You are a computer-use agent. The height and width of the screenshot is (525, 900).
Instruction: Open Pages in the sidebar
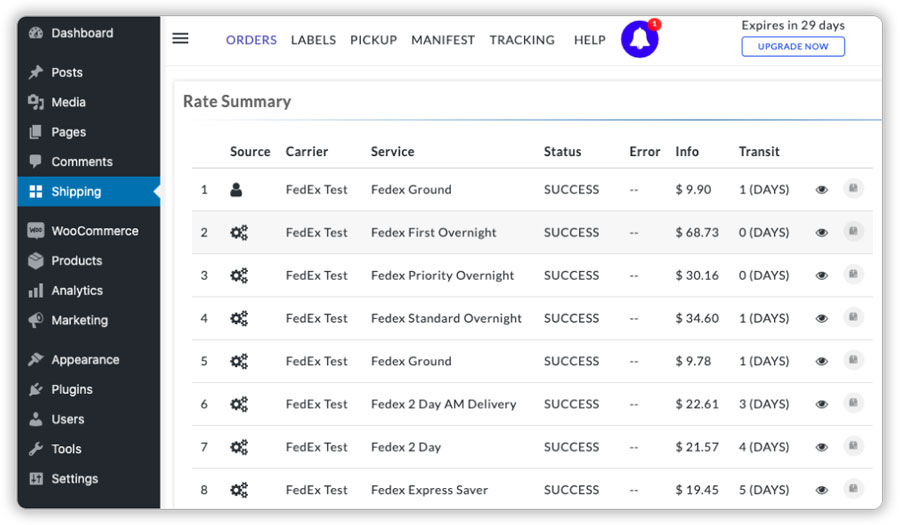(x=88, y=132)
